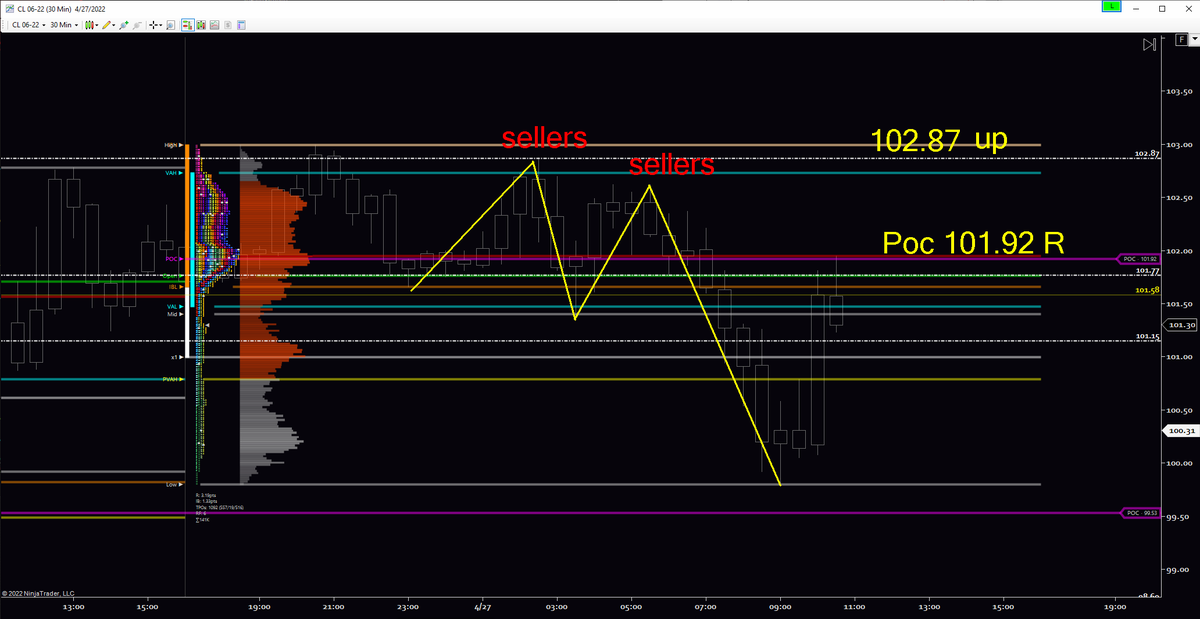Select the '102.87 up' yellow annotation

[939, 140]
